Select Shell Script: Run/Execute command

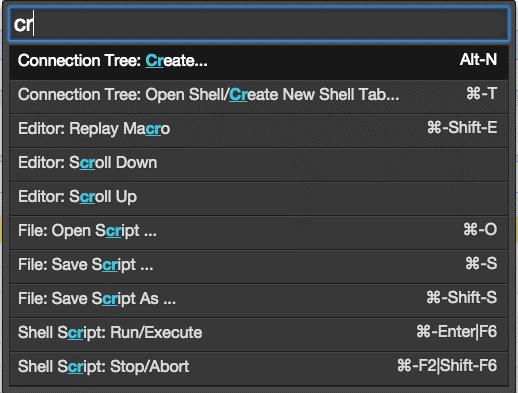(259, 334)
